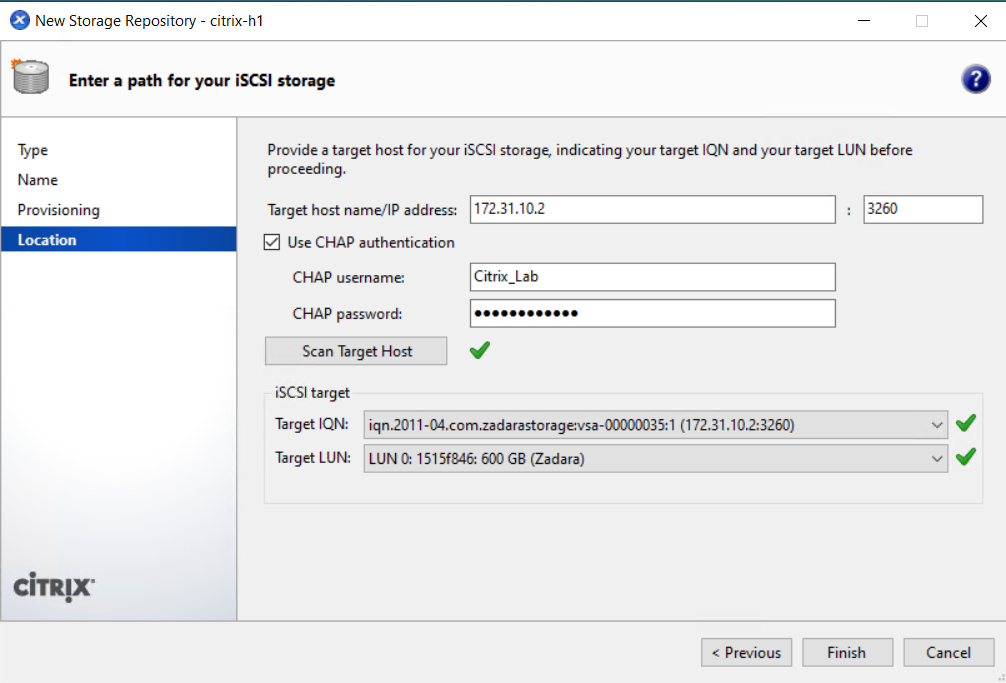Select the Location step in the sidebar
This screenshot has height=683, width=1006.
(x=119, y=239)
